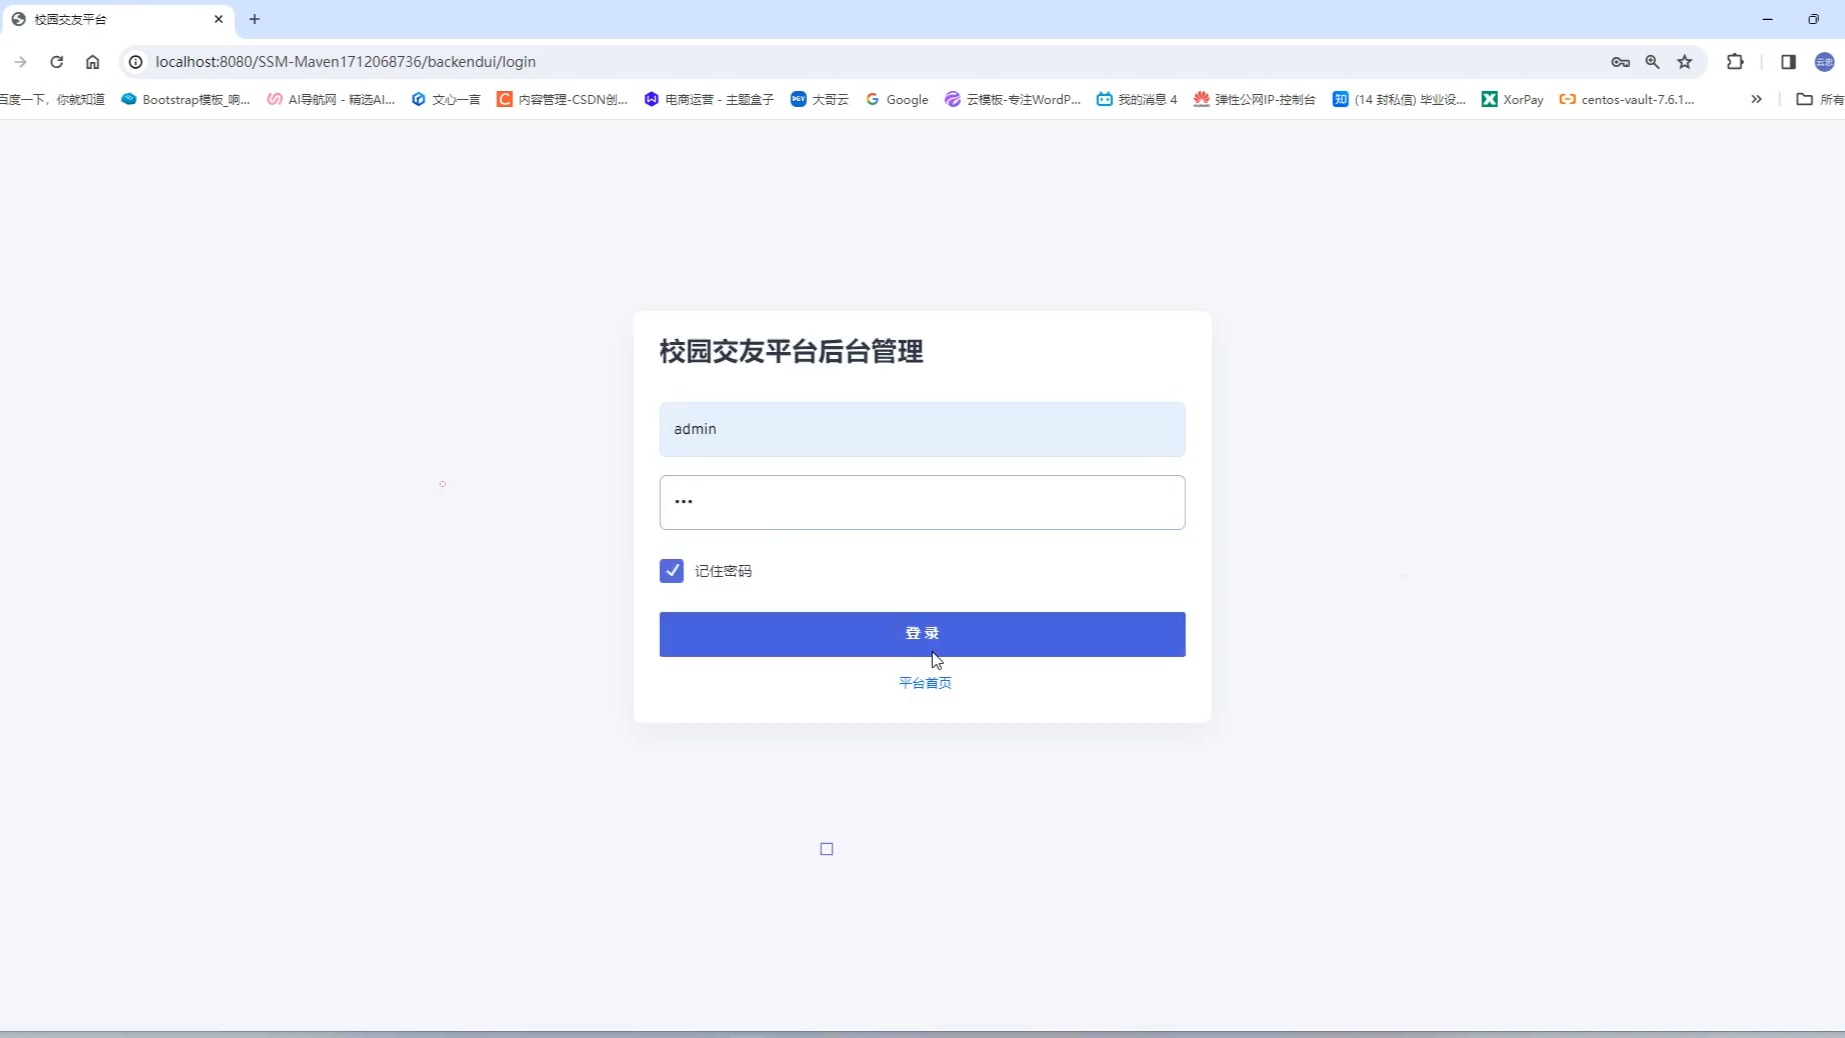Image resolution: width=1845 pixels, height=1038 pixels.
Task: Reload the login page
Action: pos(57,62)
